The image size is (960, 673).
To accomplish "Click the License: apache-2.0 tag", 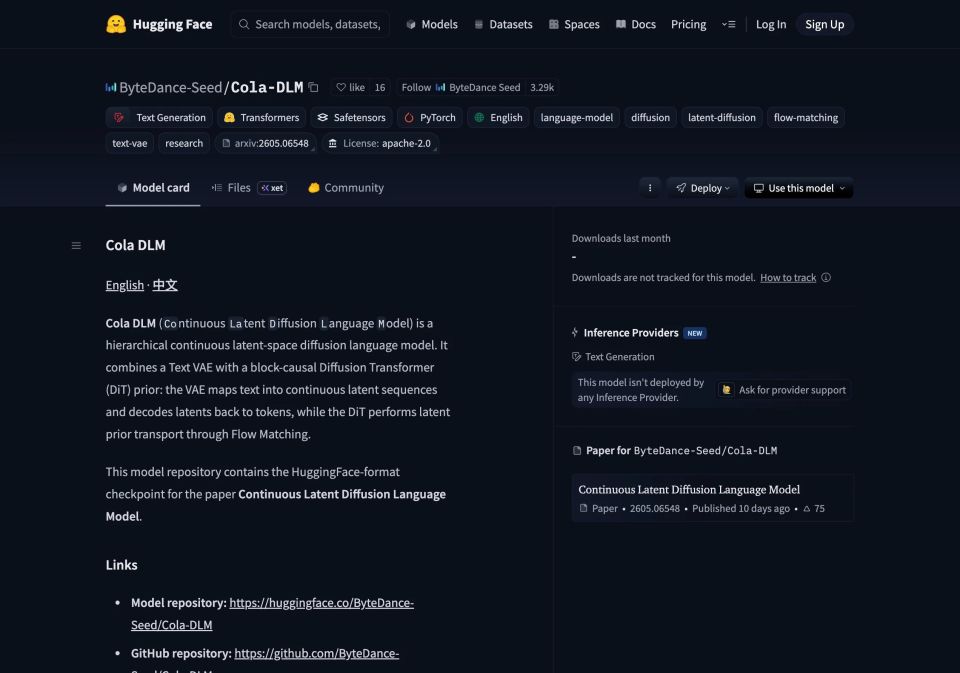I will pyautogui.click(x=380, y=143).
